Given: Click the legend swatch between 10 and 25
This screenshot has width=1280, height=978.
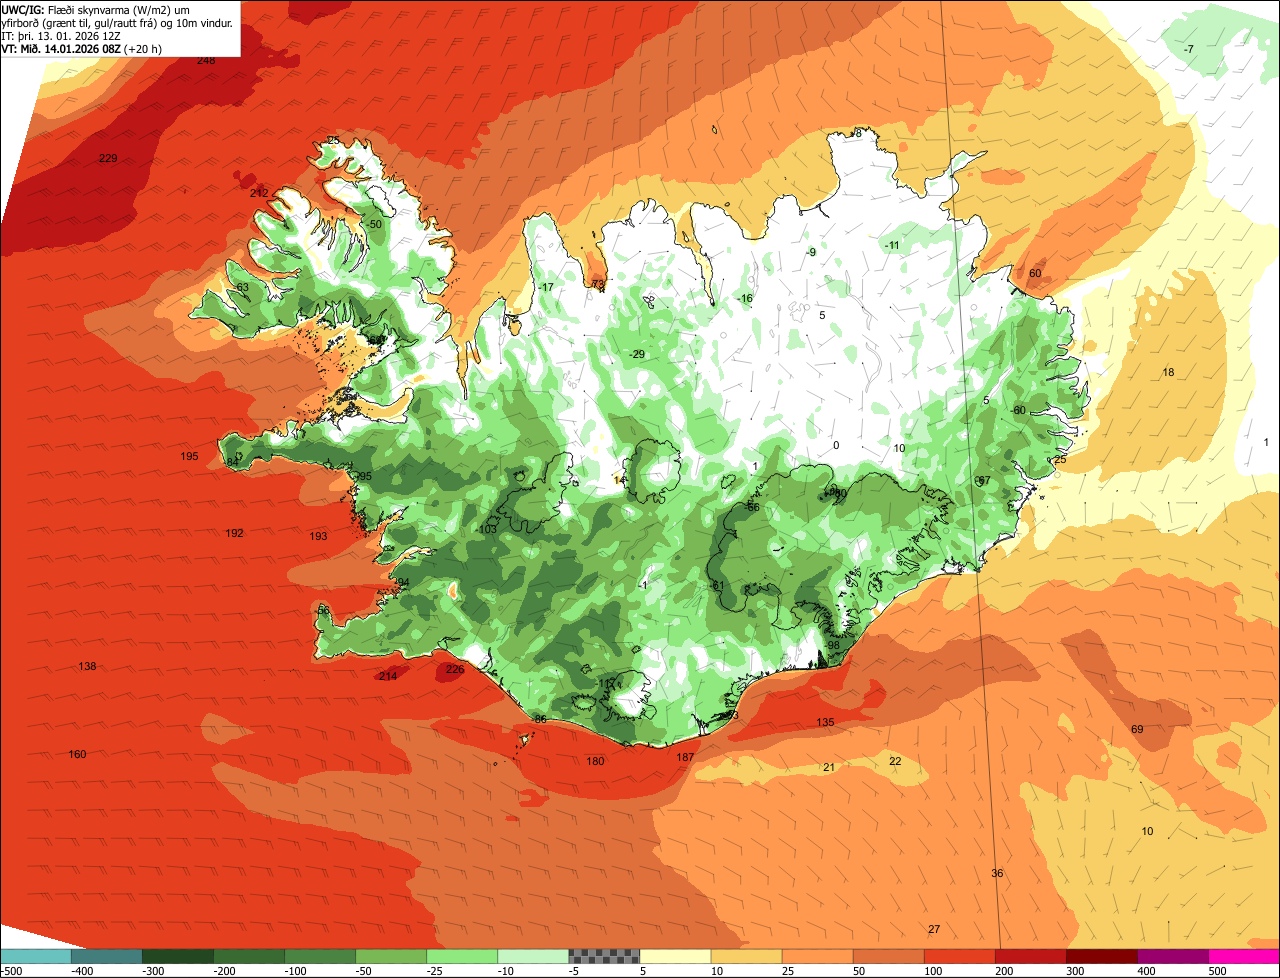Looking at the screenshot, I should click(747, 956).
